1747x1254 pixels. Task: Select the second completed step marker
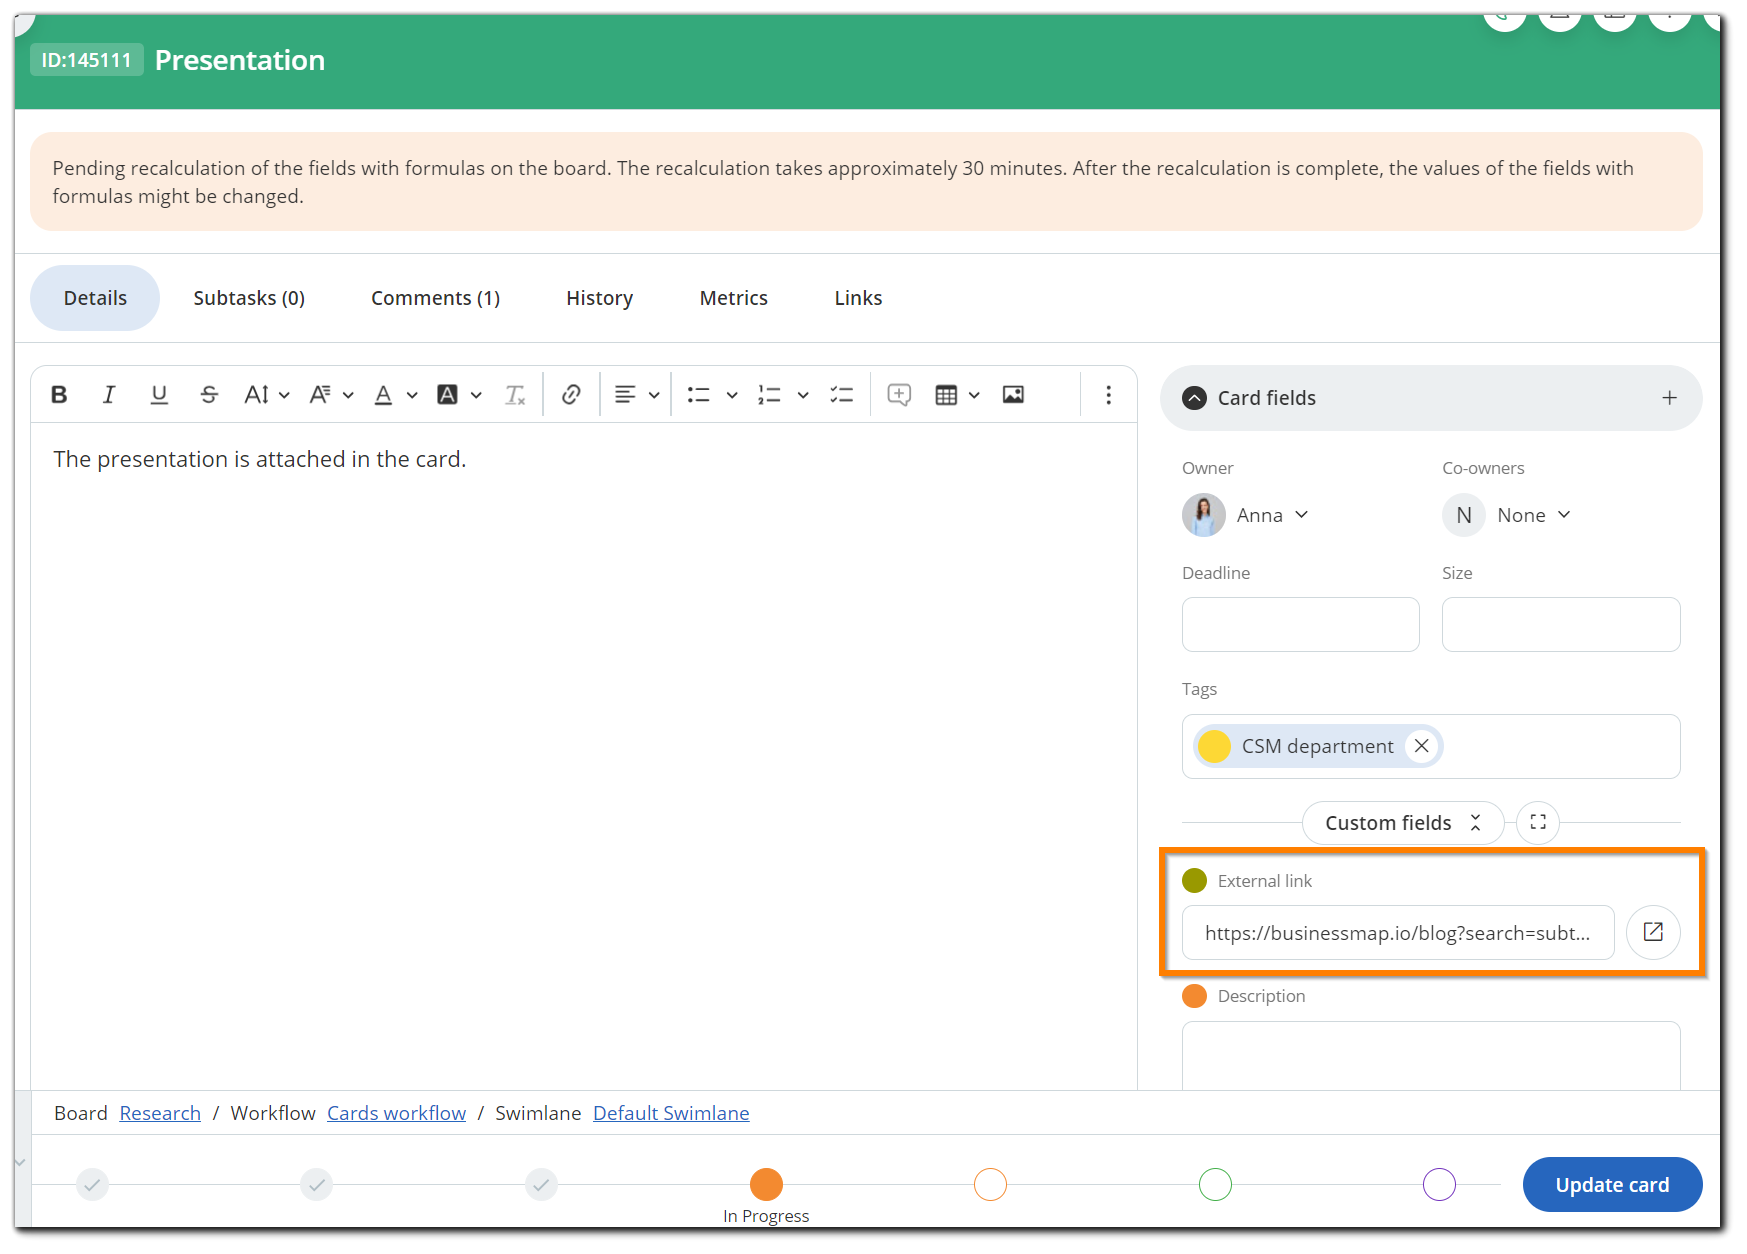316,1185
